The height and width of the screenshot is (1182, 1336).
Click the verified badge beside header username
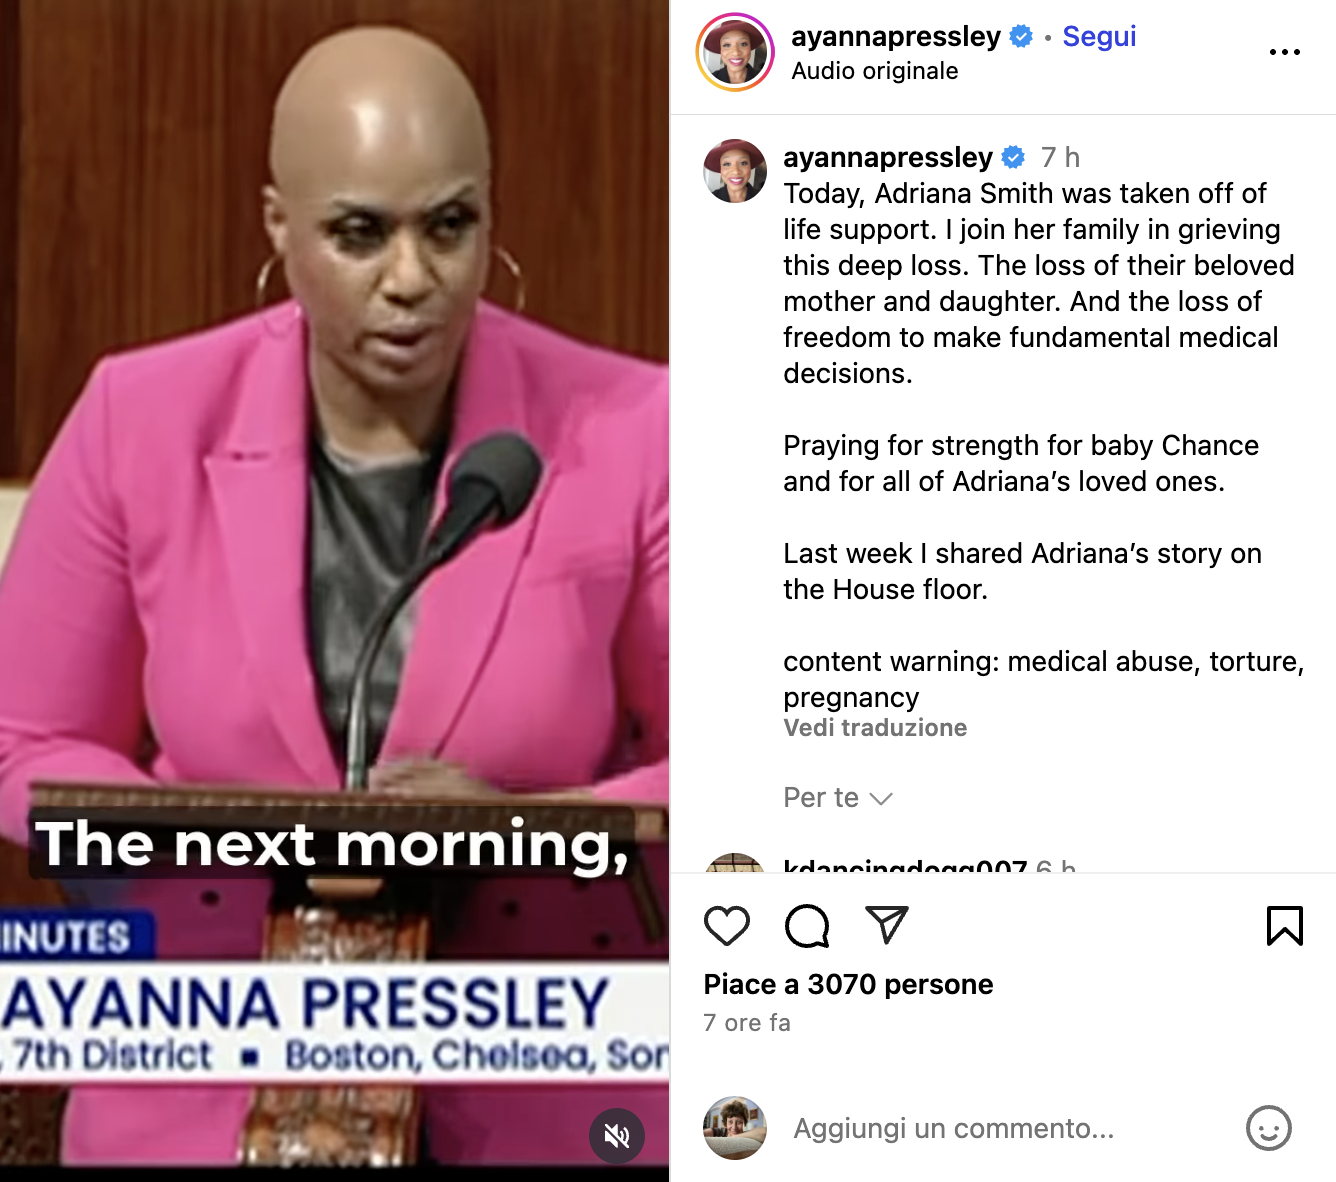(x=1021, y=37)
